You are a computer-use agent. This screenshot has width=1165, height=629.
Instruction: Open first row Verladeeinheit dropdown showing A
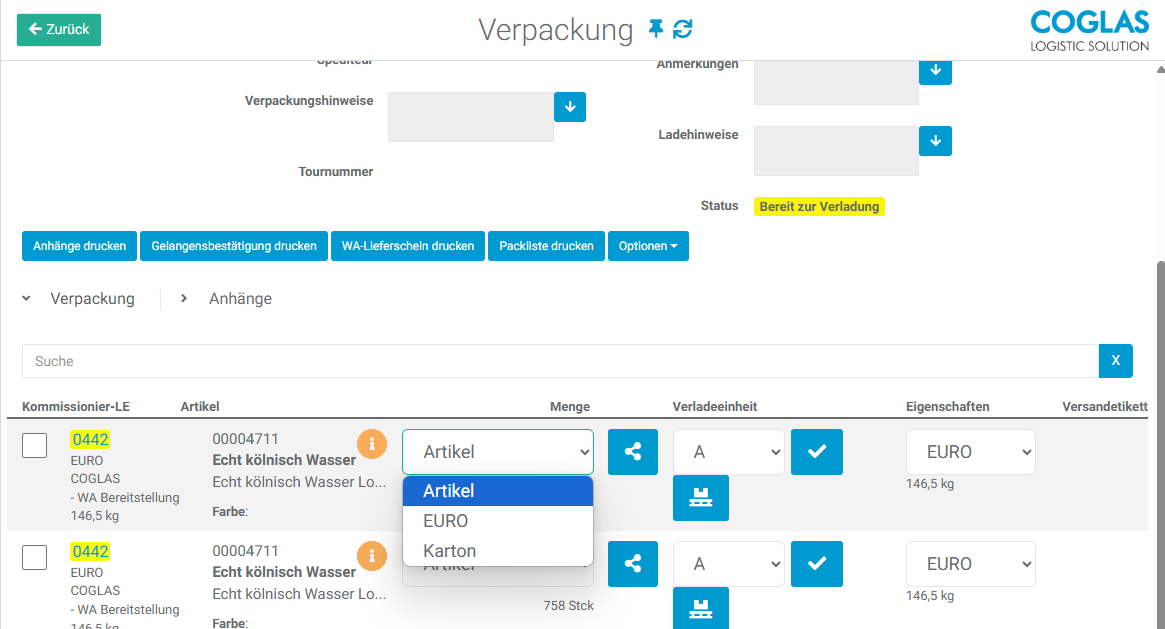pyautogui.click(x=729, y=452)
